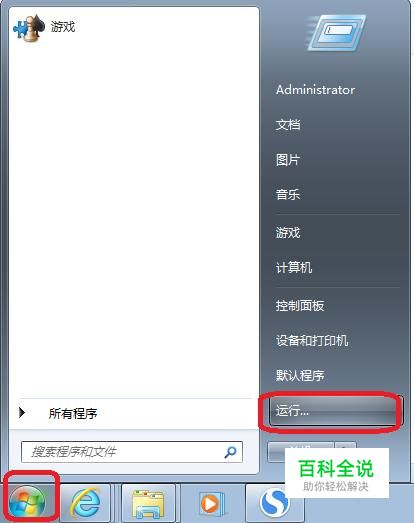
Task: Expand 所有程序 (All Programs) arrow
Action: 22,413
